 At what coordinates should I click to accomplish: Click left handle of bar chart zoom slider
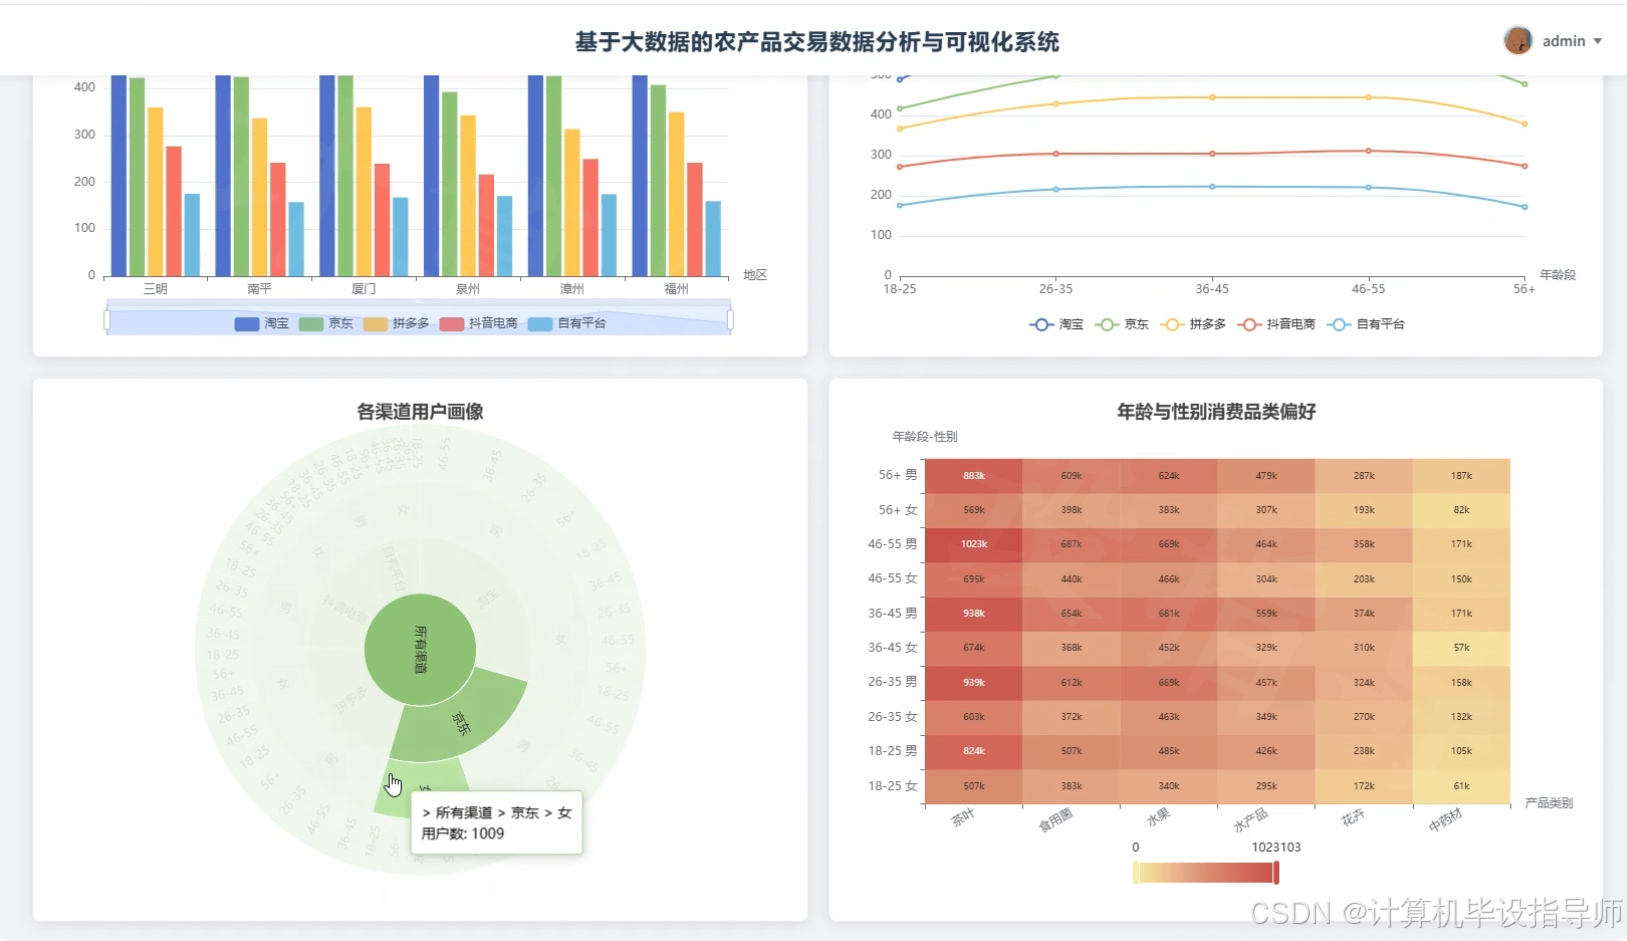point(107,320)
